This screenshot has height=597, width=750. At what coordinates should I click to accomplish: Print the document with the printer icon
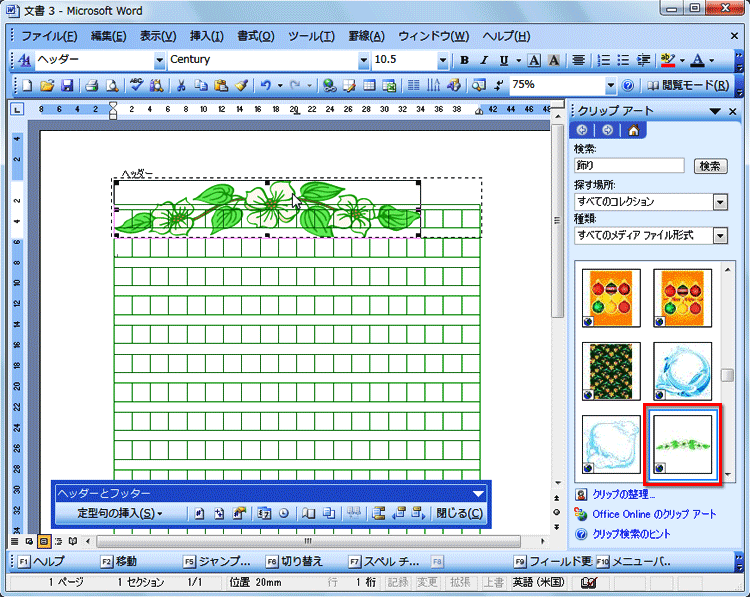pos(91,86)
